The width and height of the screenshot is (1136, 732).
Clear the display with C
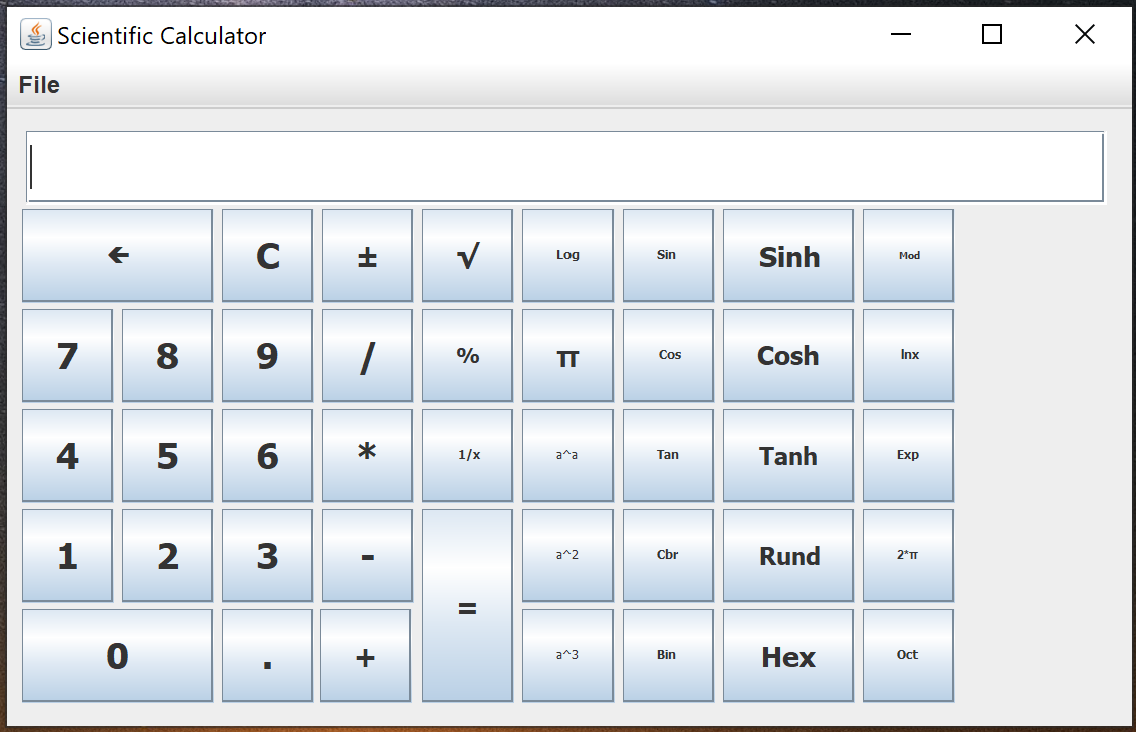coord(267,255)
